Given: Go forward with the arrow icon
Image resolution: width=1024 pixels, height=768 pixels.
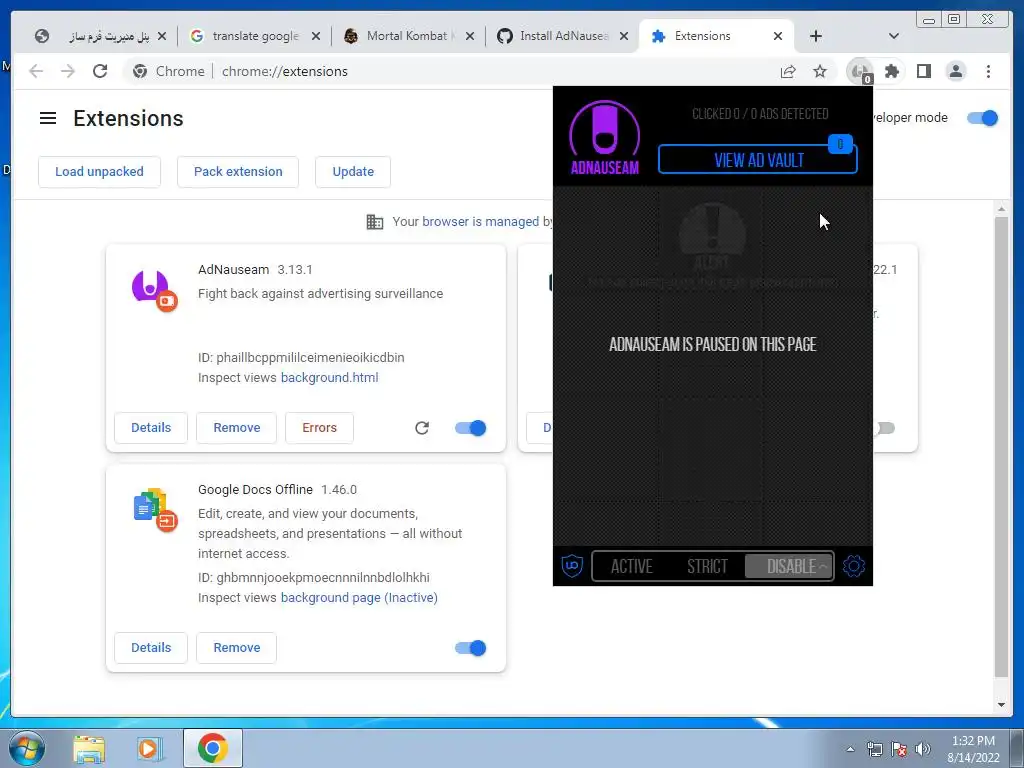Looking at the screenshot, I should (x=68, y=71).
